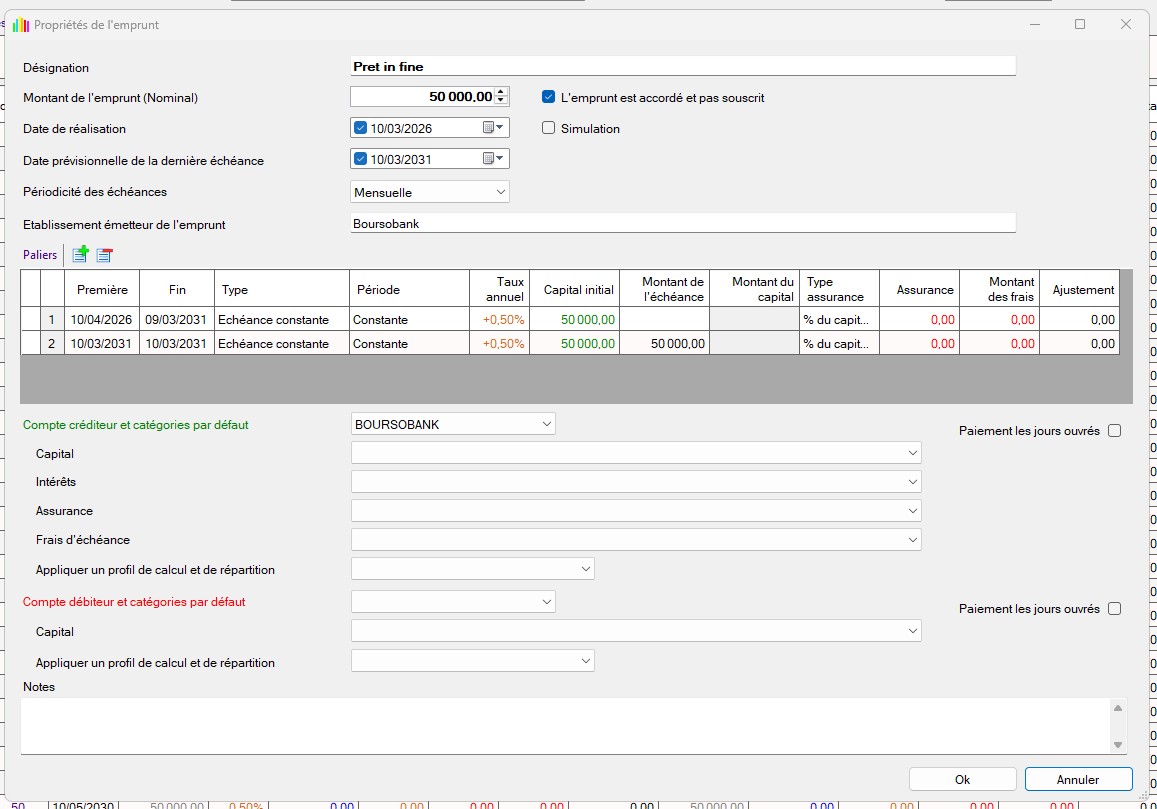This screenshot has width=1157, height=809.
Task: Open calendar picker for Date de réalisation
Action: pyautogui.click(x=495, y=128)
